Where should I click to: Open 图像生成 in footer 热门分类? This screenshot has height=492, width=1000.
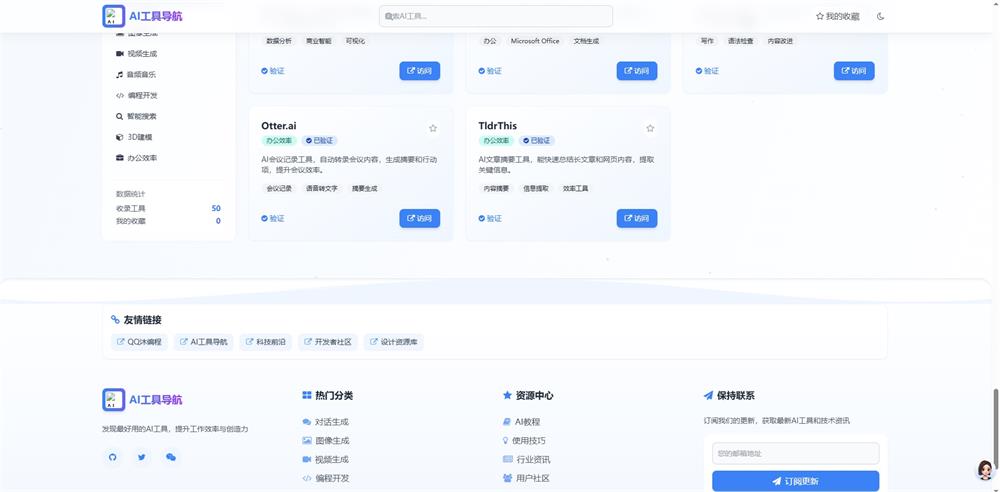click(325, 440)
